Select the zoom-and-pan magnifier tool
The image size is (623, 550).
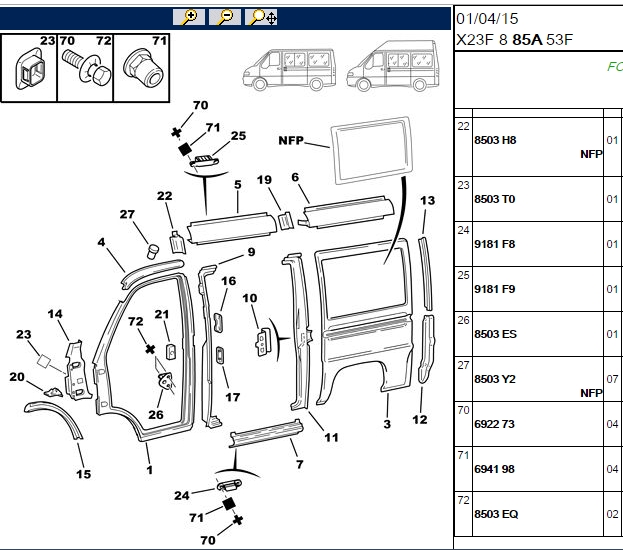point(261,17)
